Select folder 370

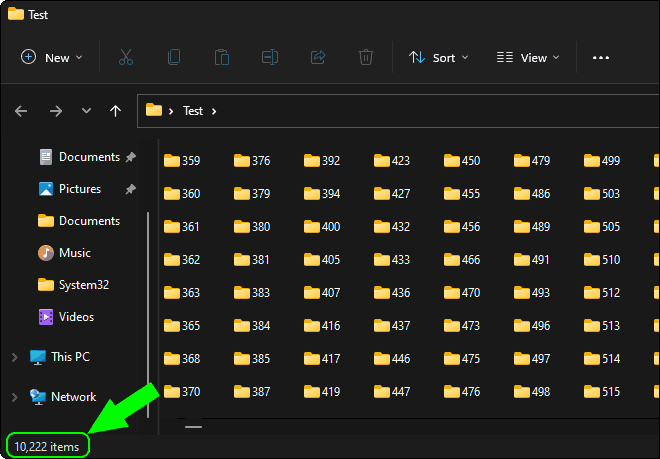coord(182,392)
